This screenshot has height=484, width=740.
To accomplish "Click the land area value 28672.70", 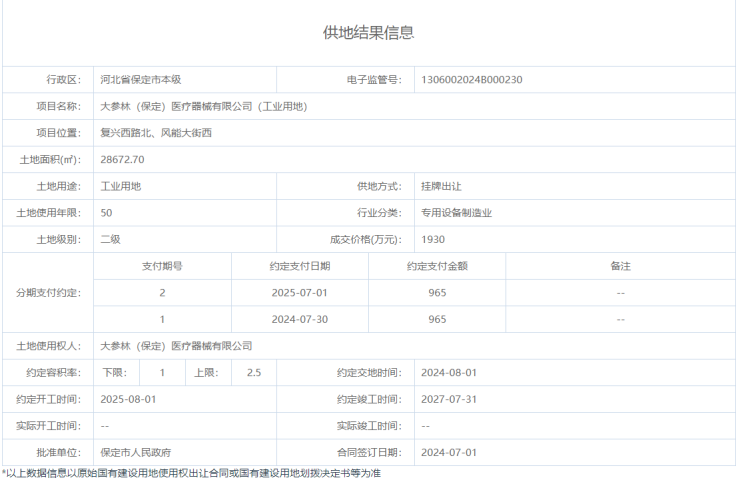I will tap(123, 159).
